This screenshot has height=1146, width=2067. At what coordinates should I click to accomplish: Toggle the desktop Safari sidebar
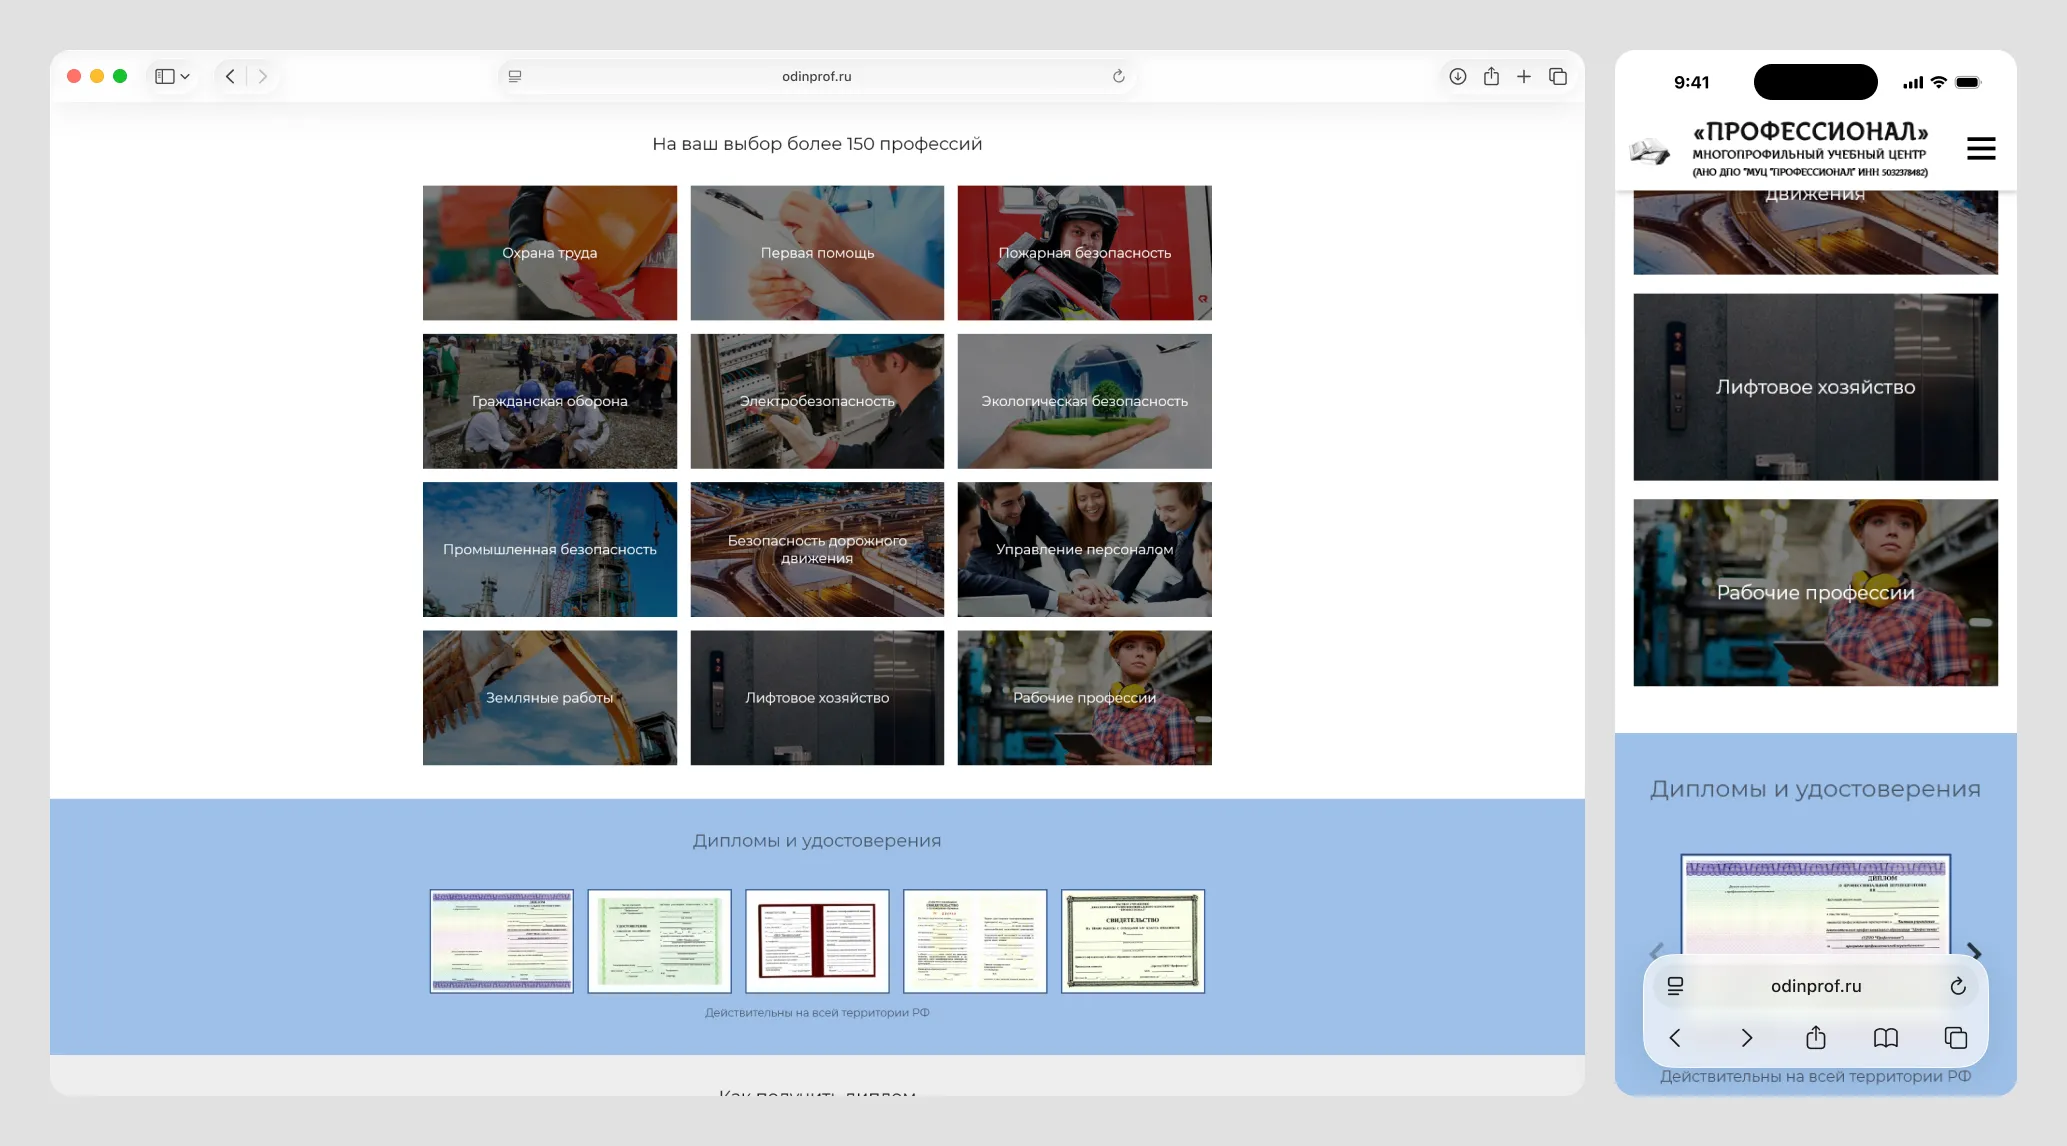point(165,76)
